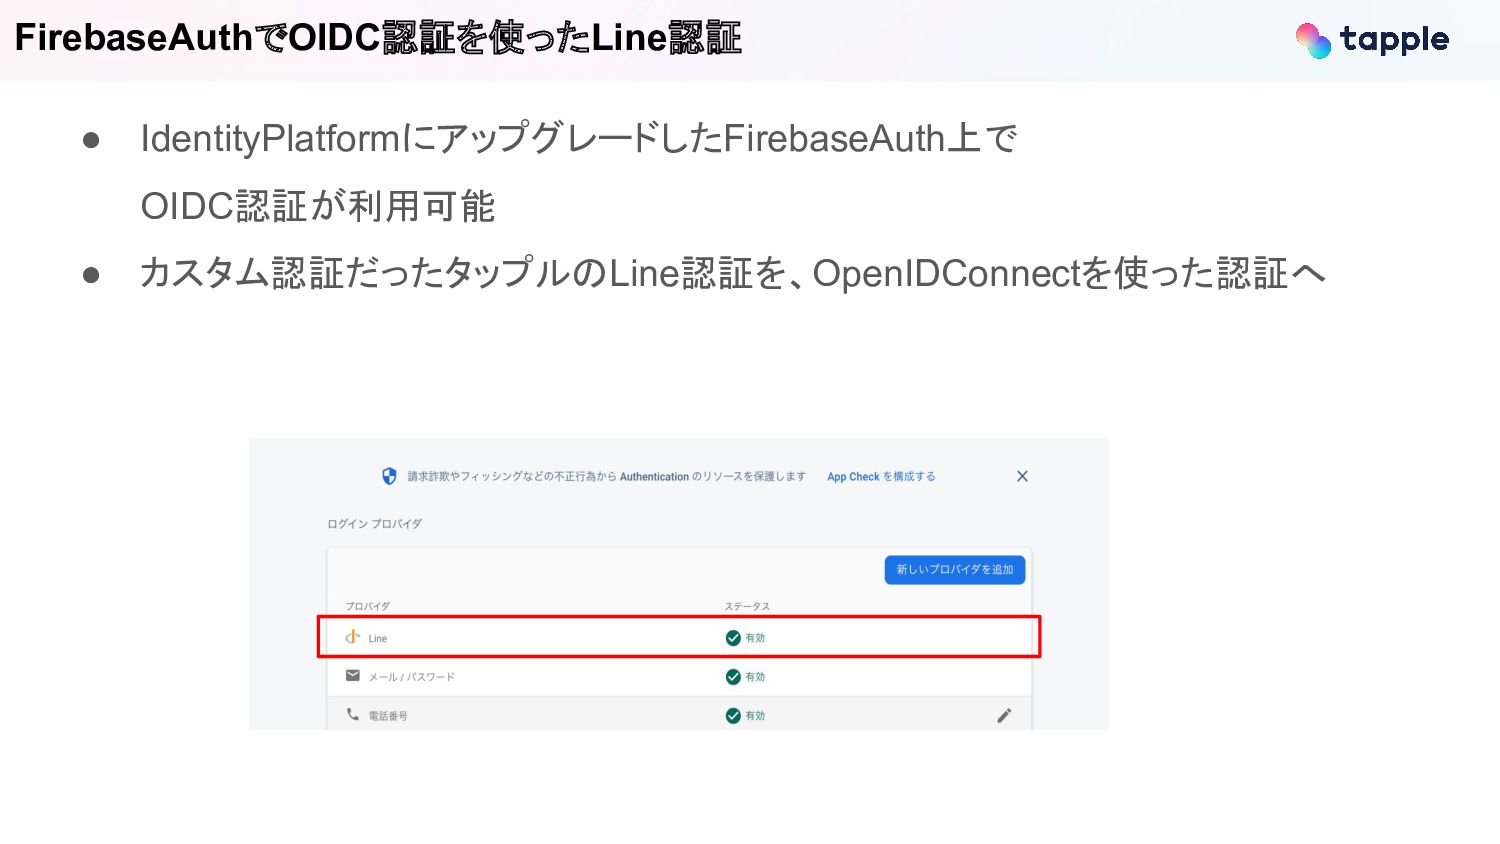Click the phone icon for 電話番号 provider
Screen dimensions: 1500x844
353,714
